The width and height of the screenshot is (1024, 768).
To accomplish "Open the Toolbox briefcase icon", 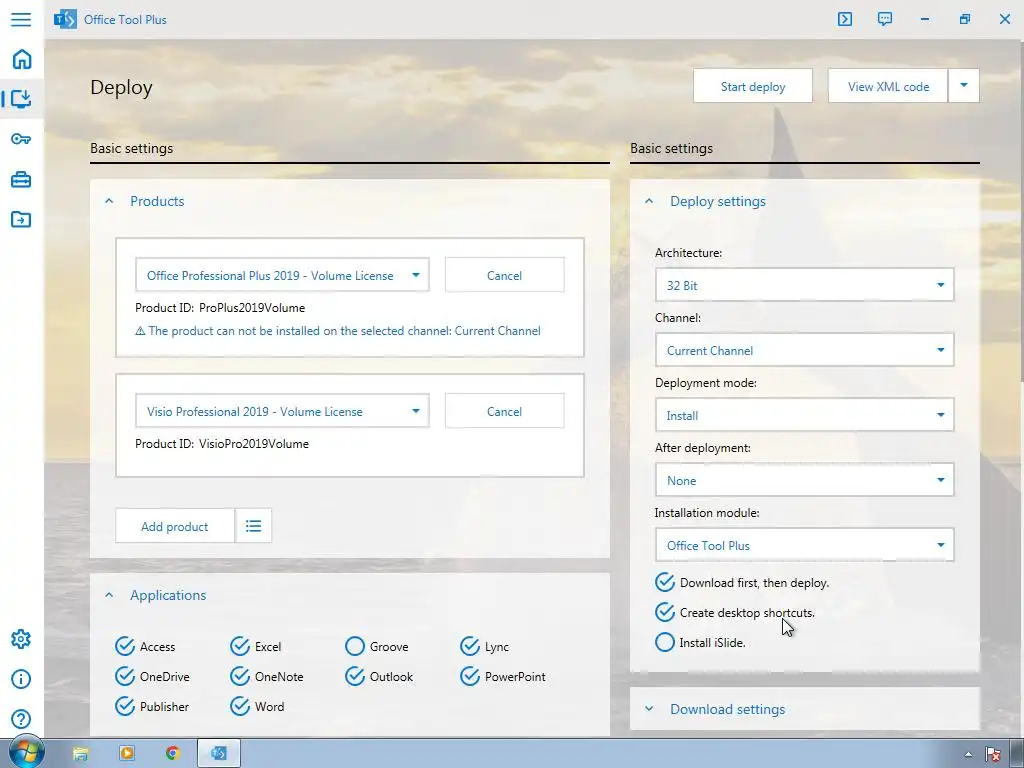I will [21, 179].
